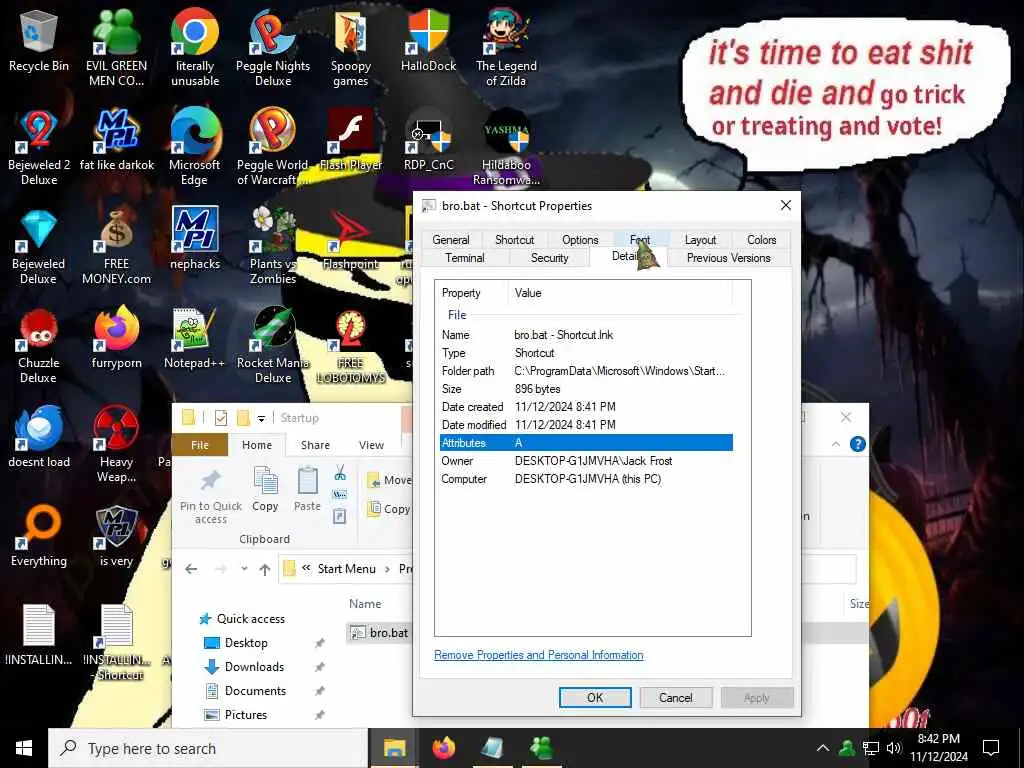Open the !INSTALLIN - Shortcut icon
The height and width of the screenshot is (768, 1024).
pyautogui.click(x=118, y=643)
